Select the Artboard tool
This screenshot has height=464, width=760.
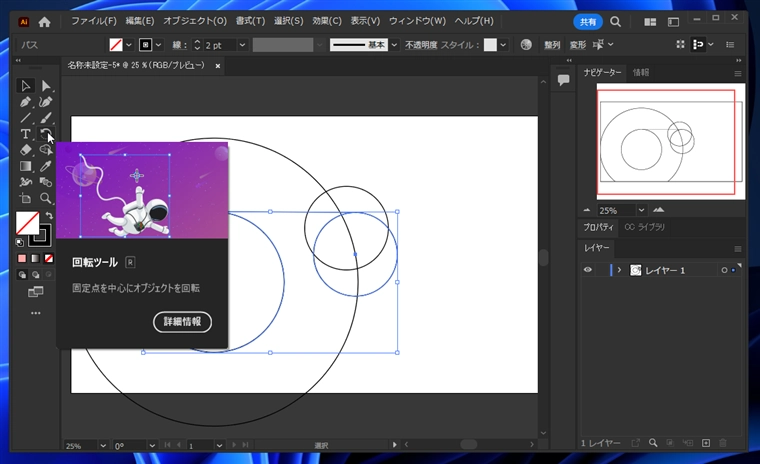point(25,198)
